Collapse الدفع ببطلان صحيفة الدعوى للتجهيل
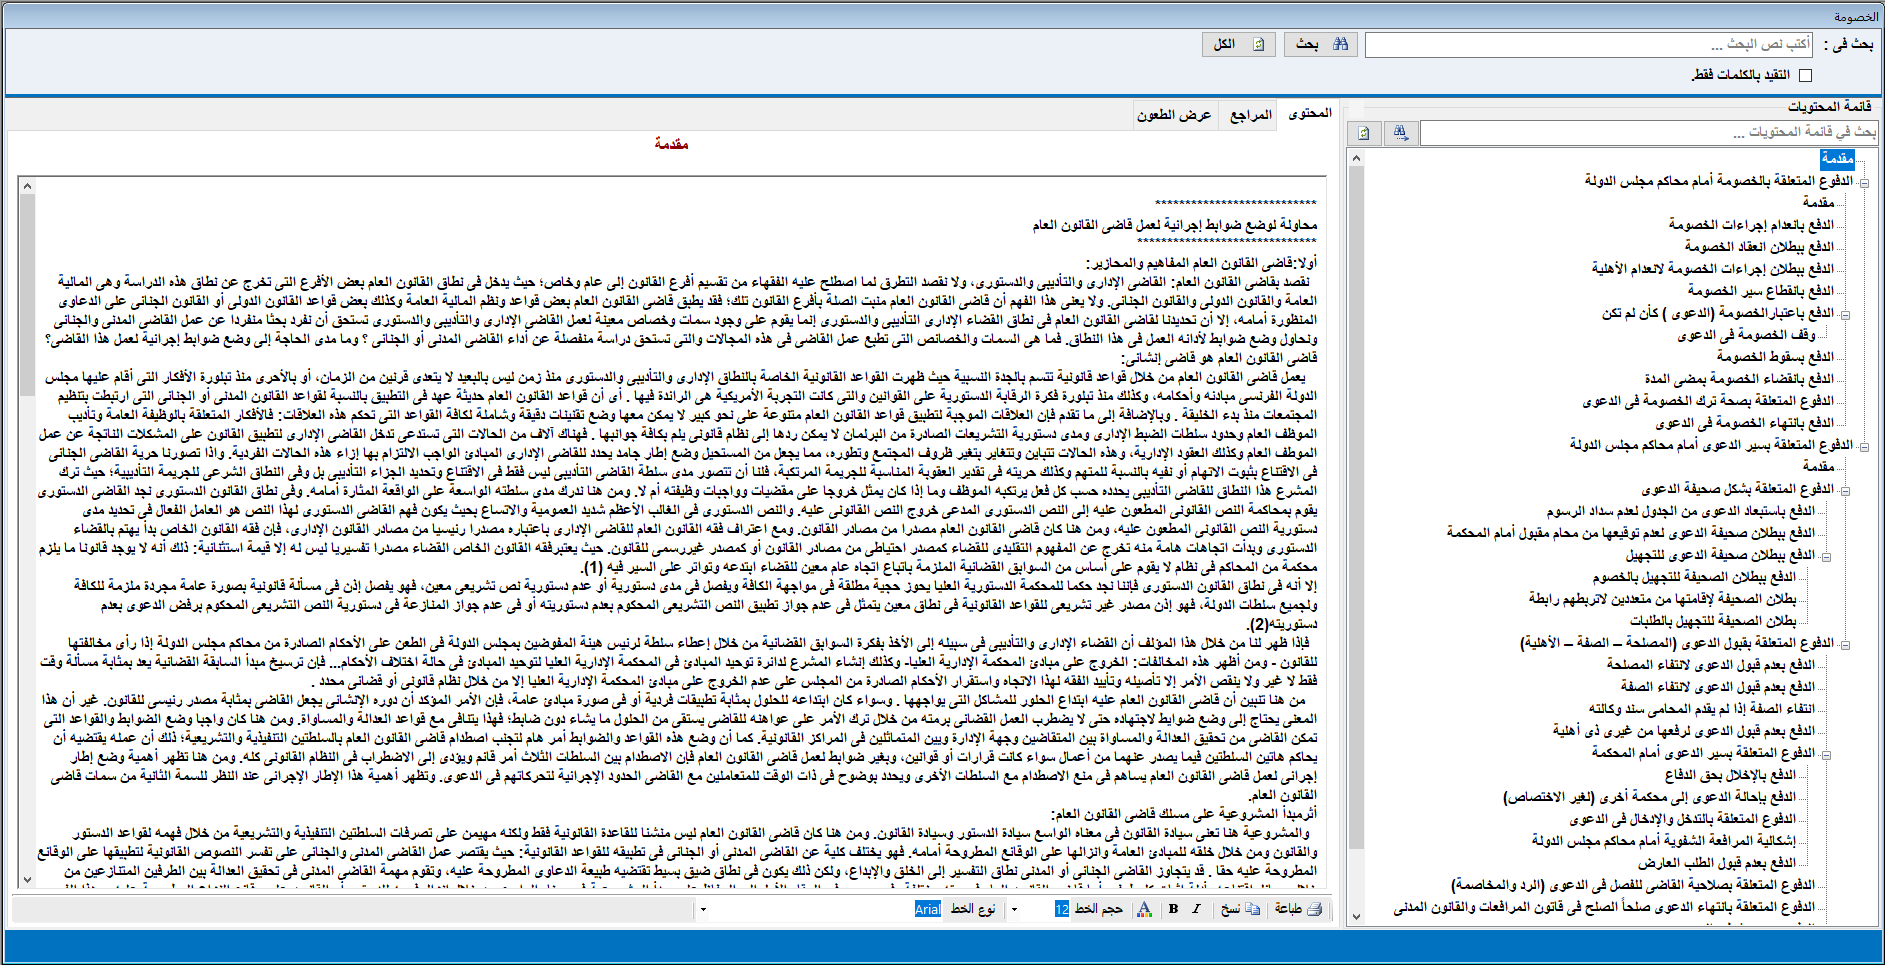Image resolution: width=1885 pixels, height=965 pixels. click(1826, 556)
